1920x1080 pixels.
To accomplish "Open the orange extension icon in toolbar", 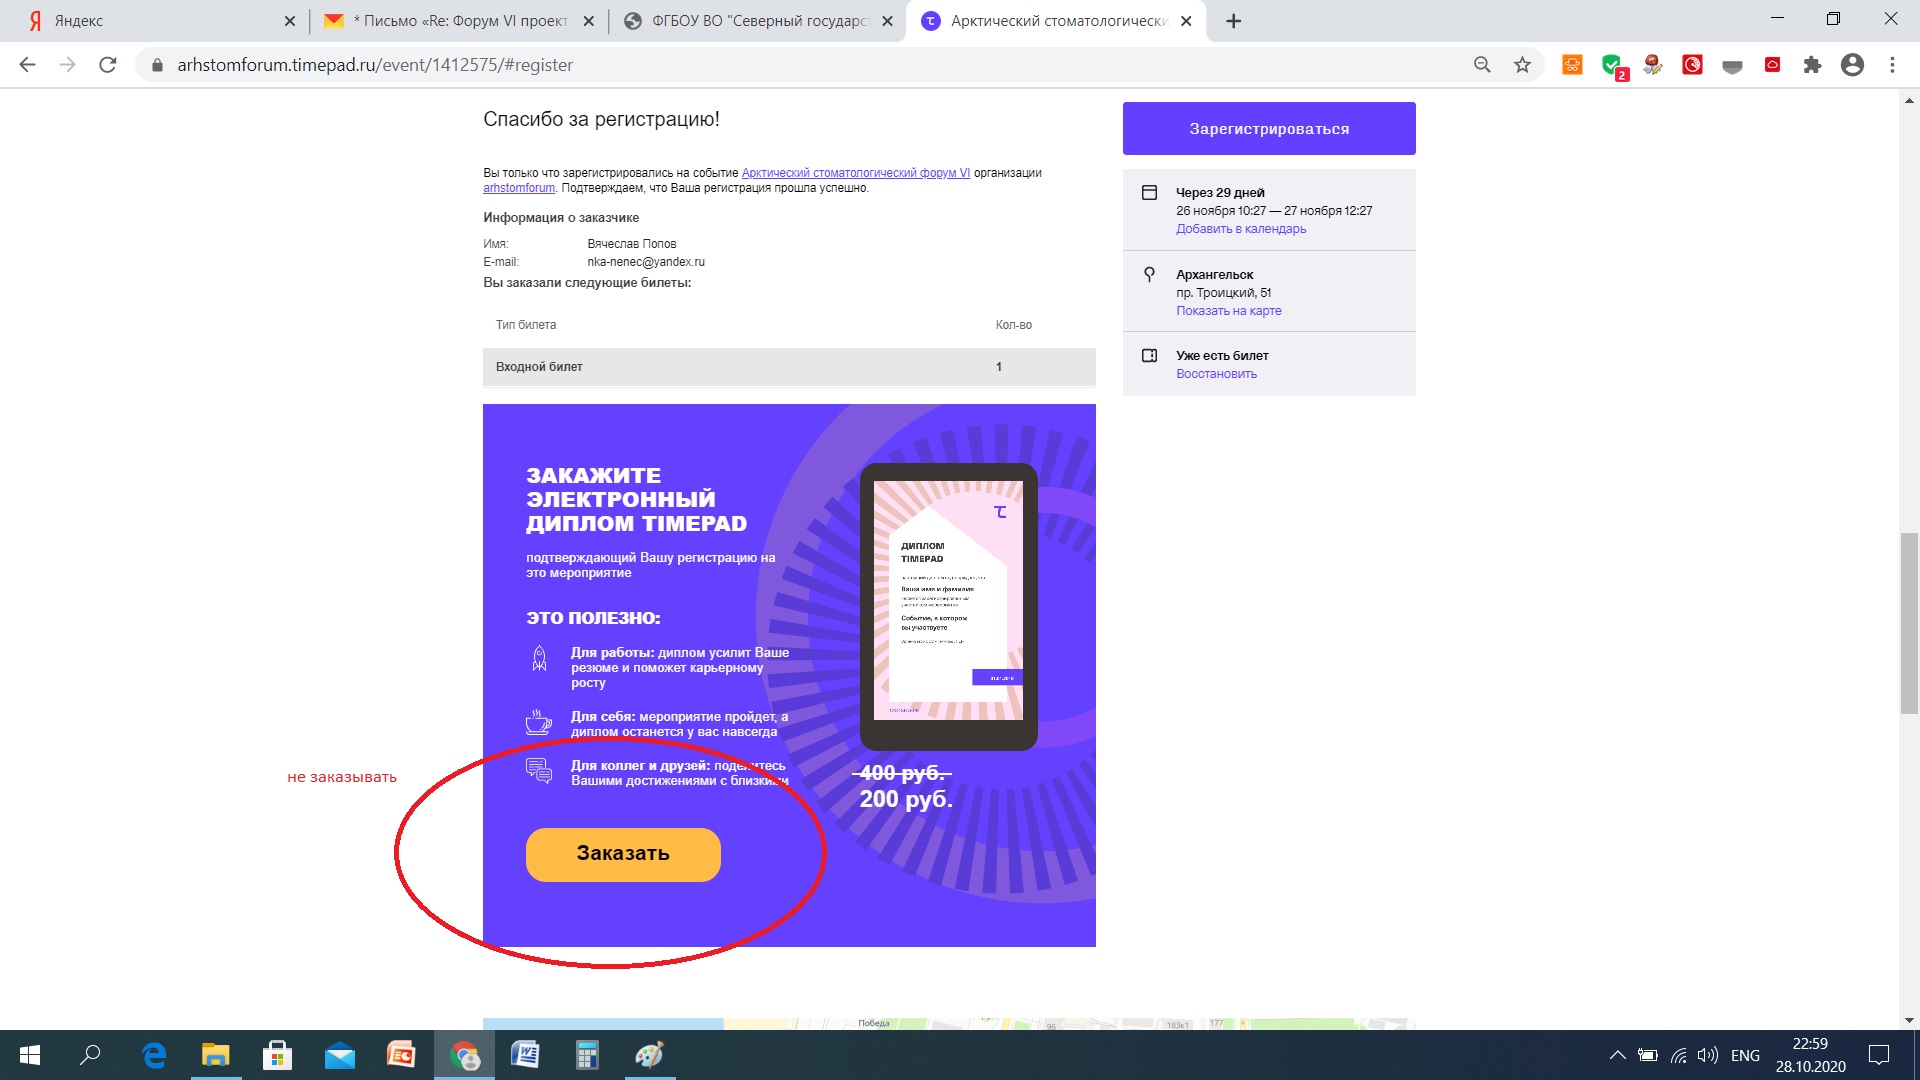I will click(x=1572, y=65).
